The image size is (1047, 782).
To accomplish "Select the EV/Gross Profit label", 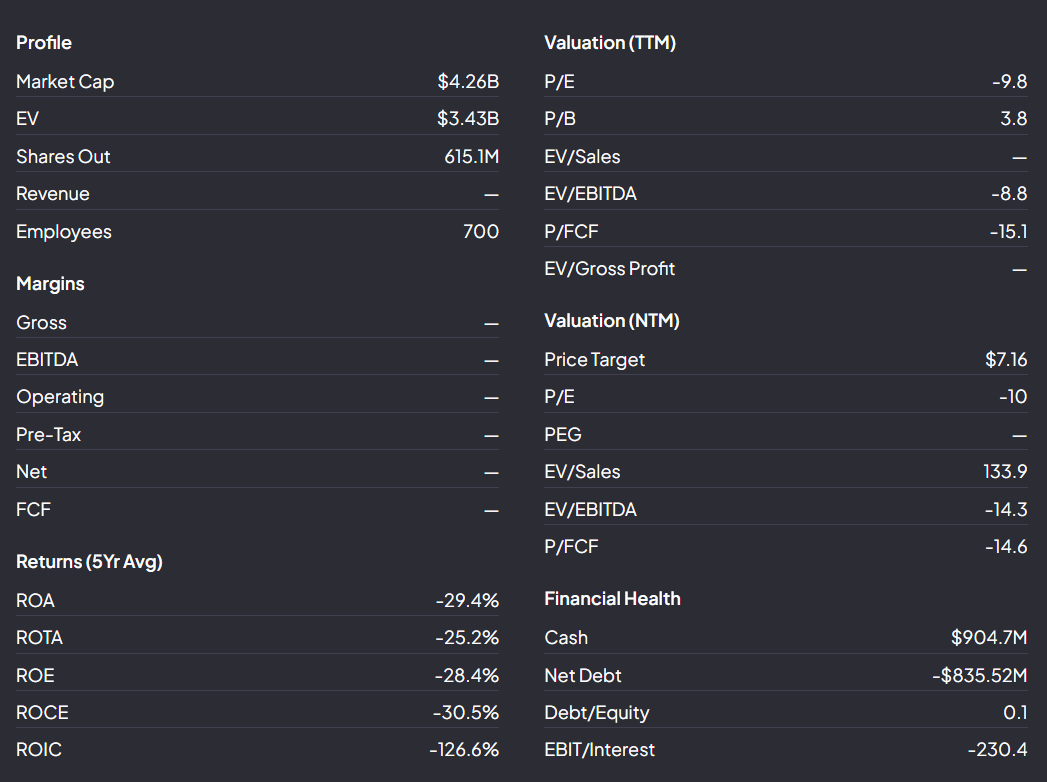I will tap(610, 268).
